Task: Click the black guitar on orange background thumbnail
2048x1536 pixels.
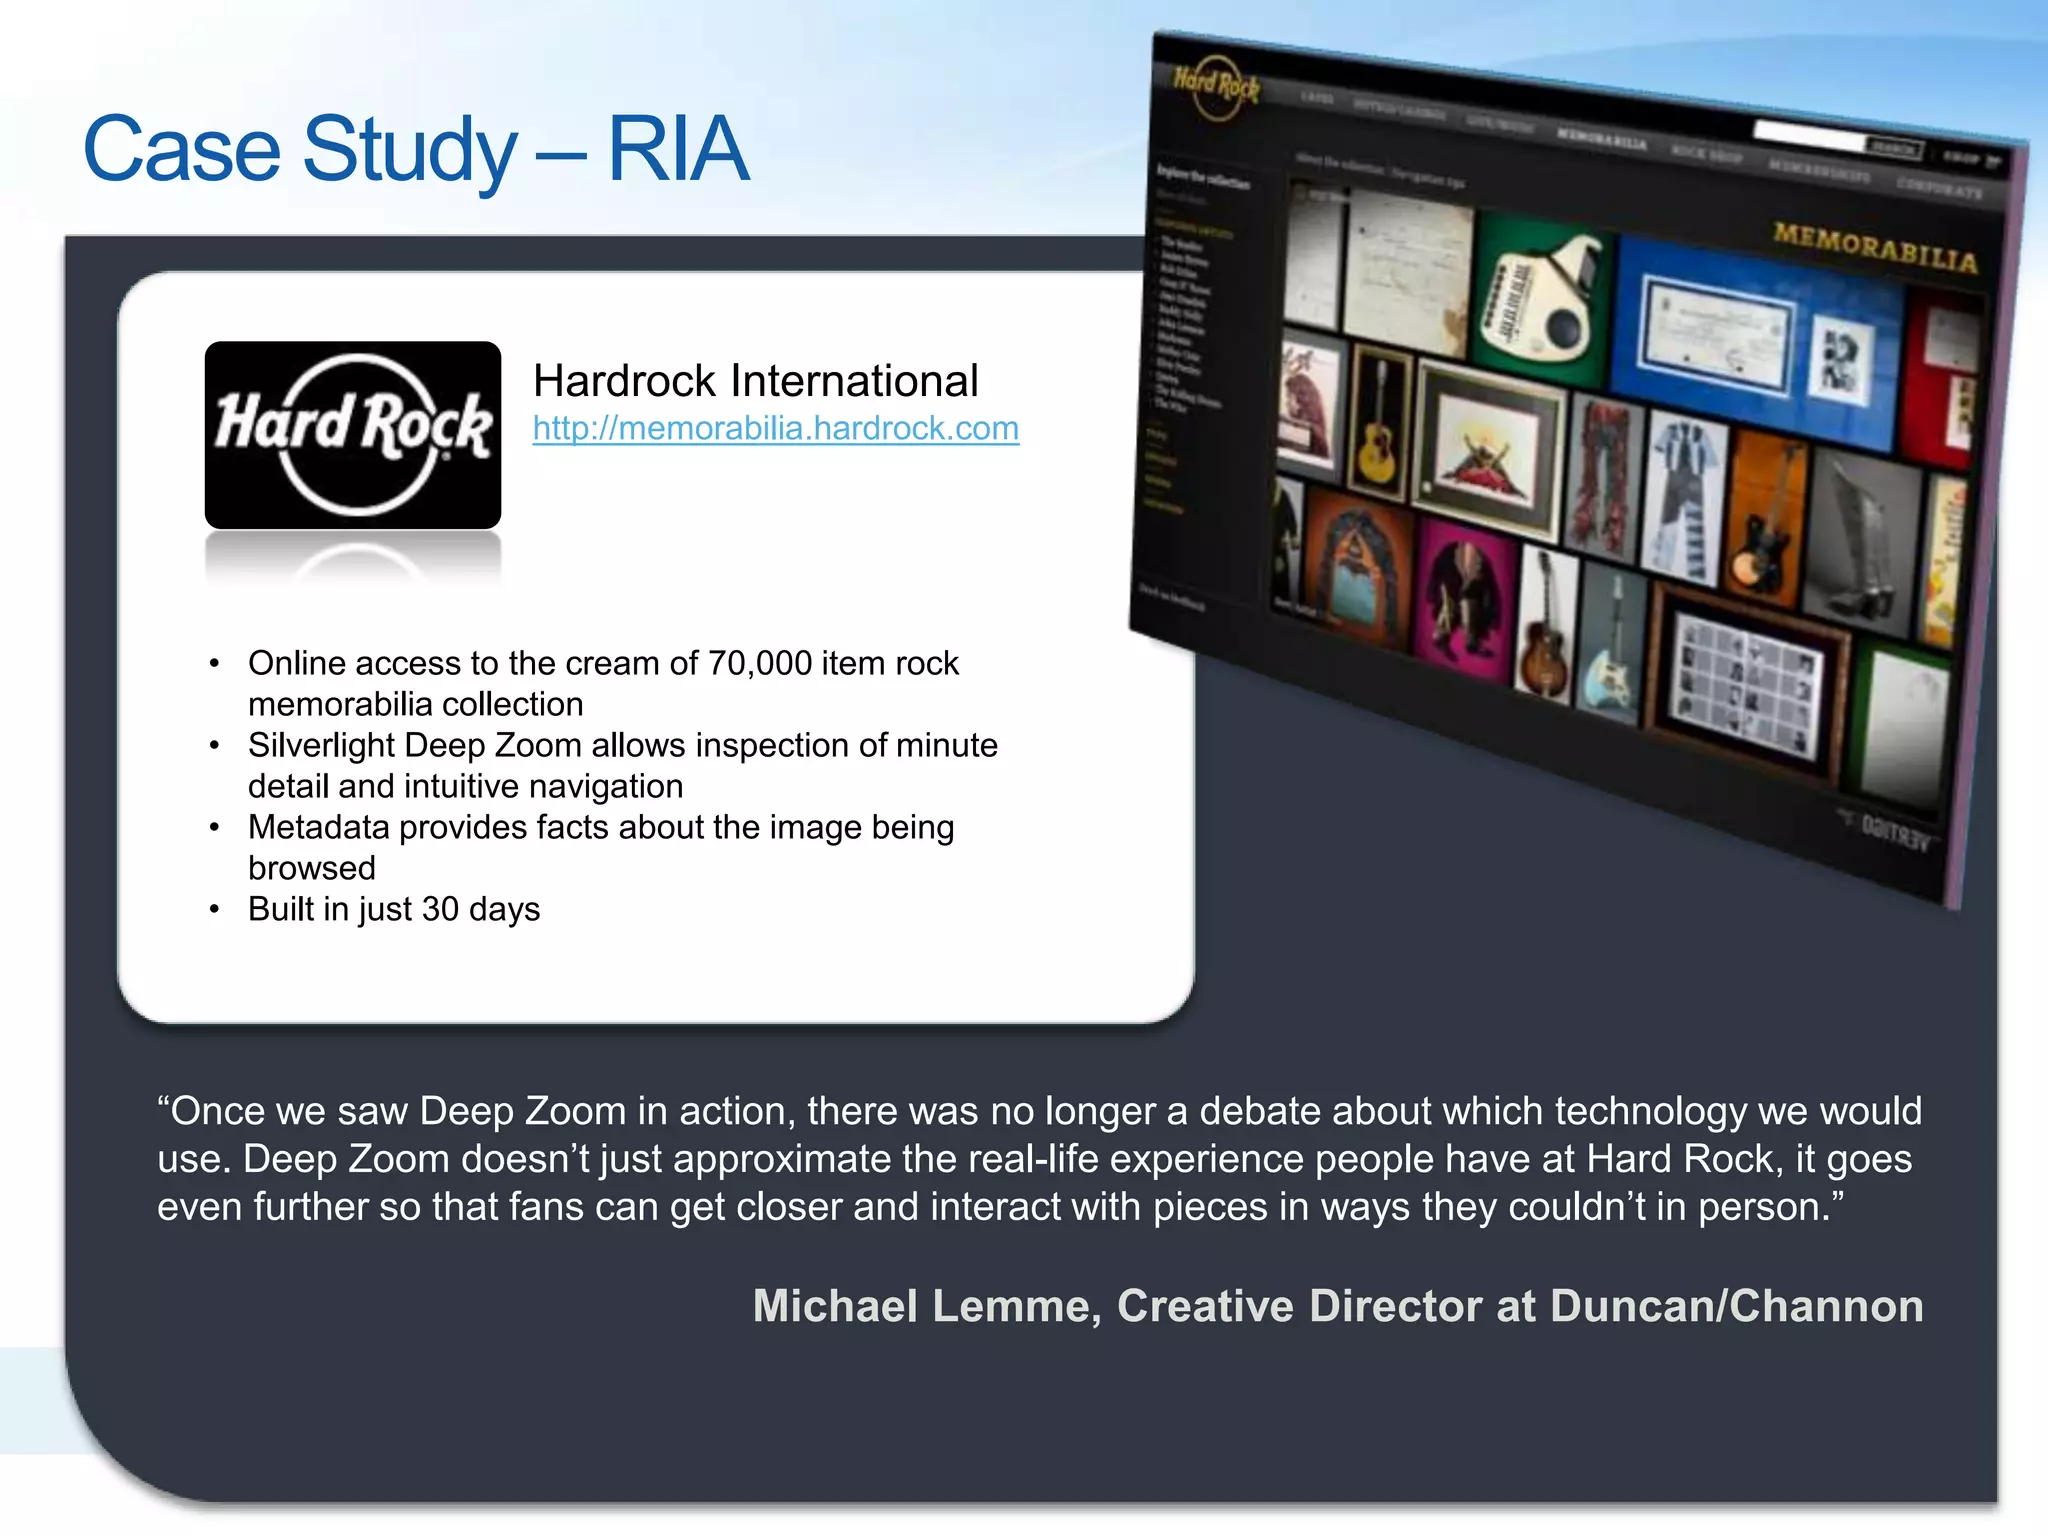Action: coord(1767,519)
